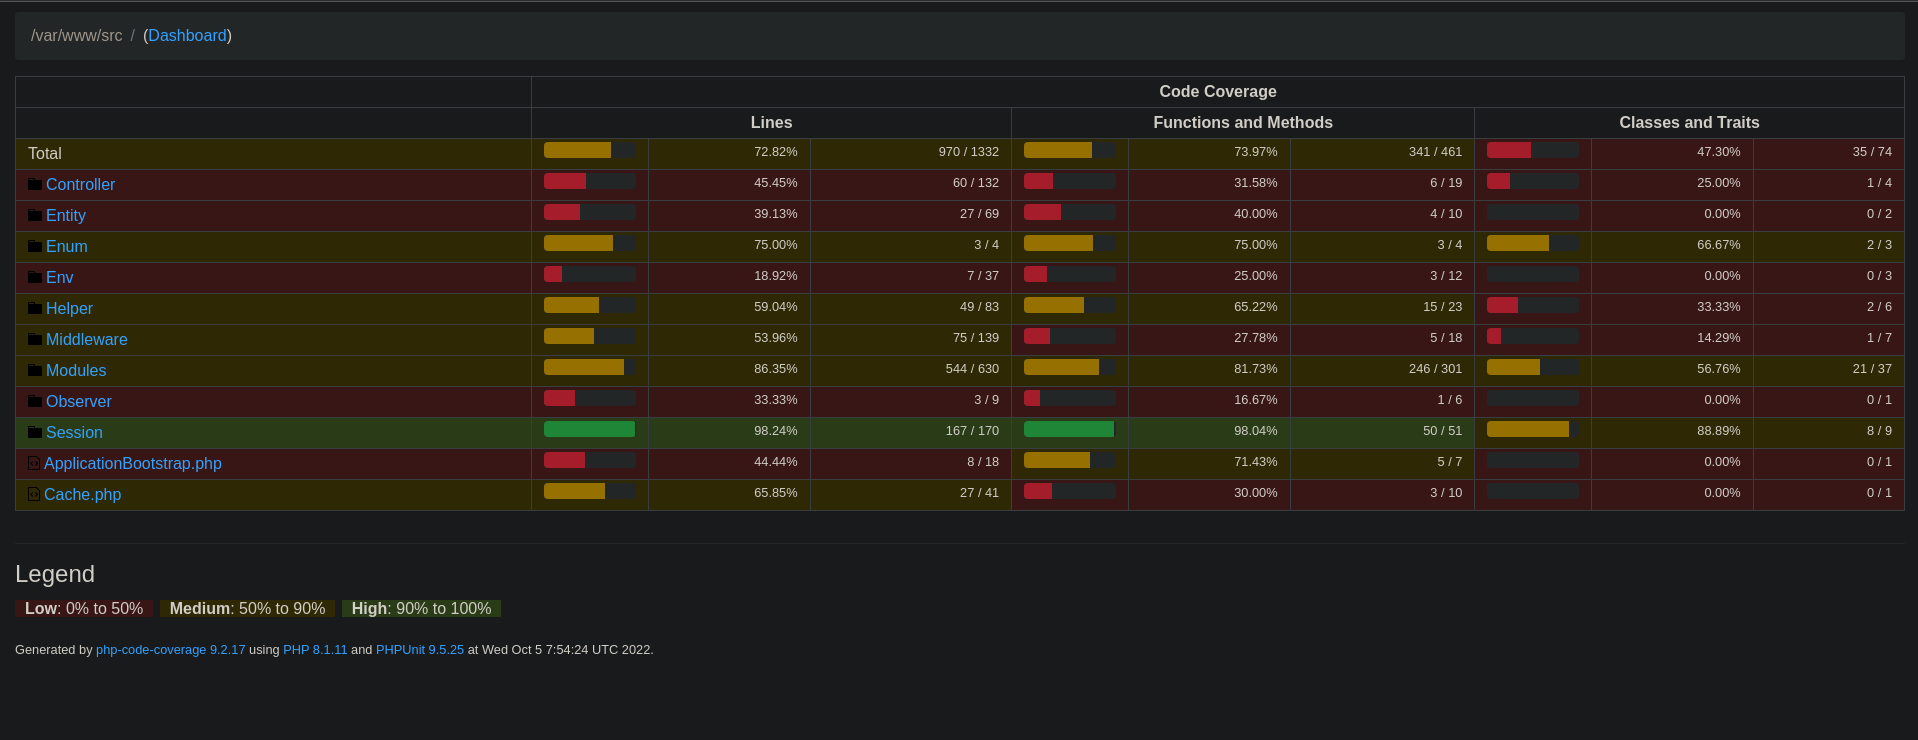Click the Controller classes coverage progress bar
1918x740 pixels.
pos(1533,181)
